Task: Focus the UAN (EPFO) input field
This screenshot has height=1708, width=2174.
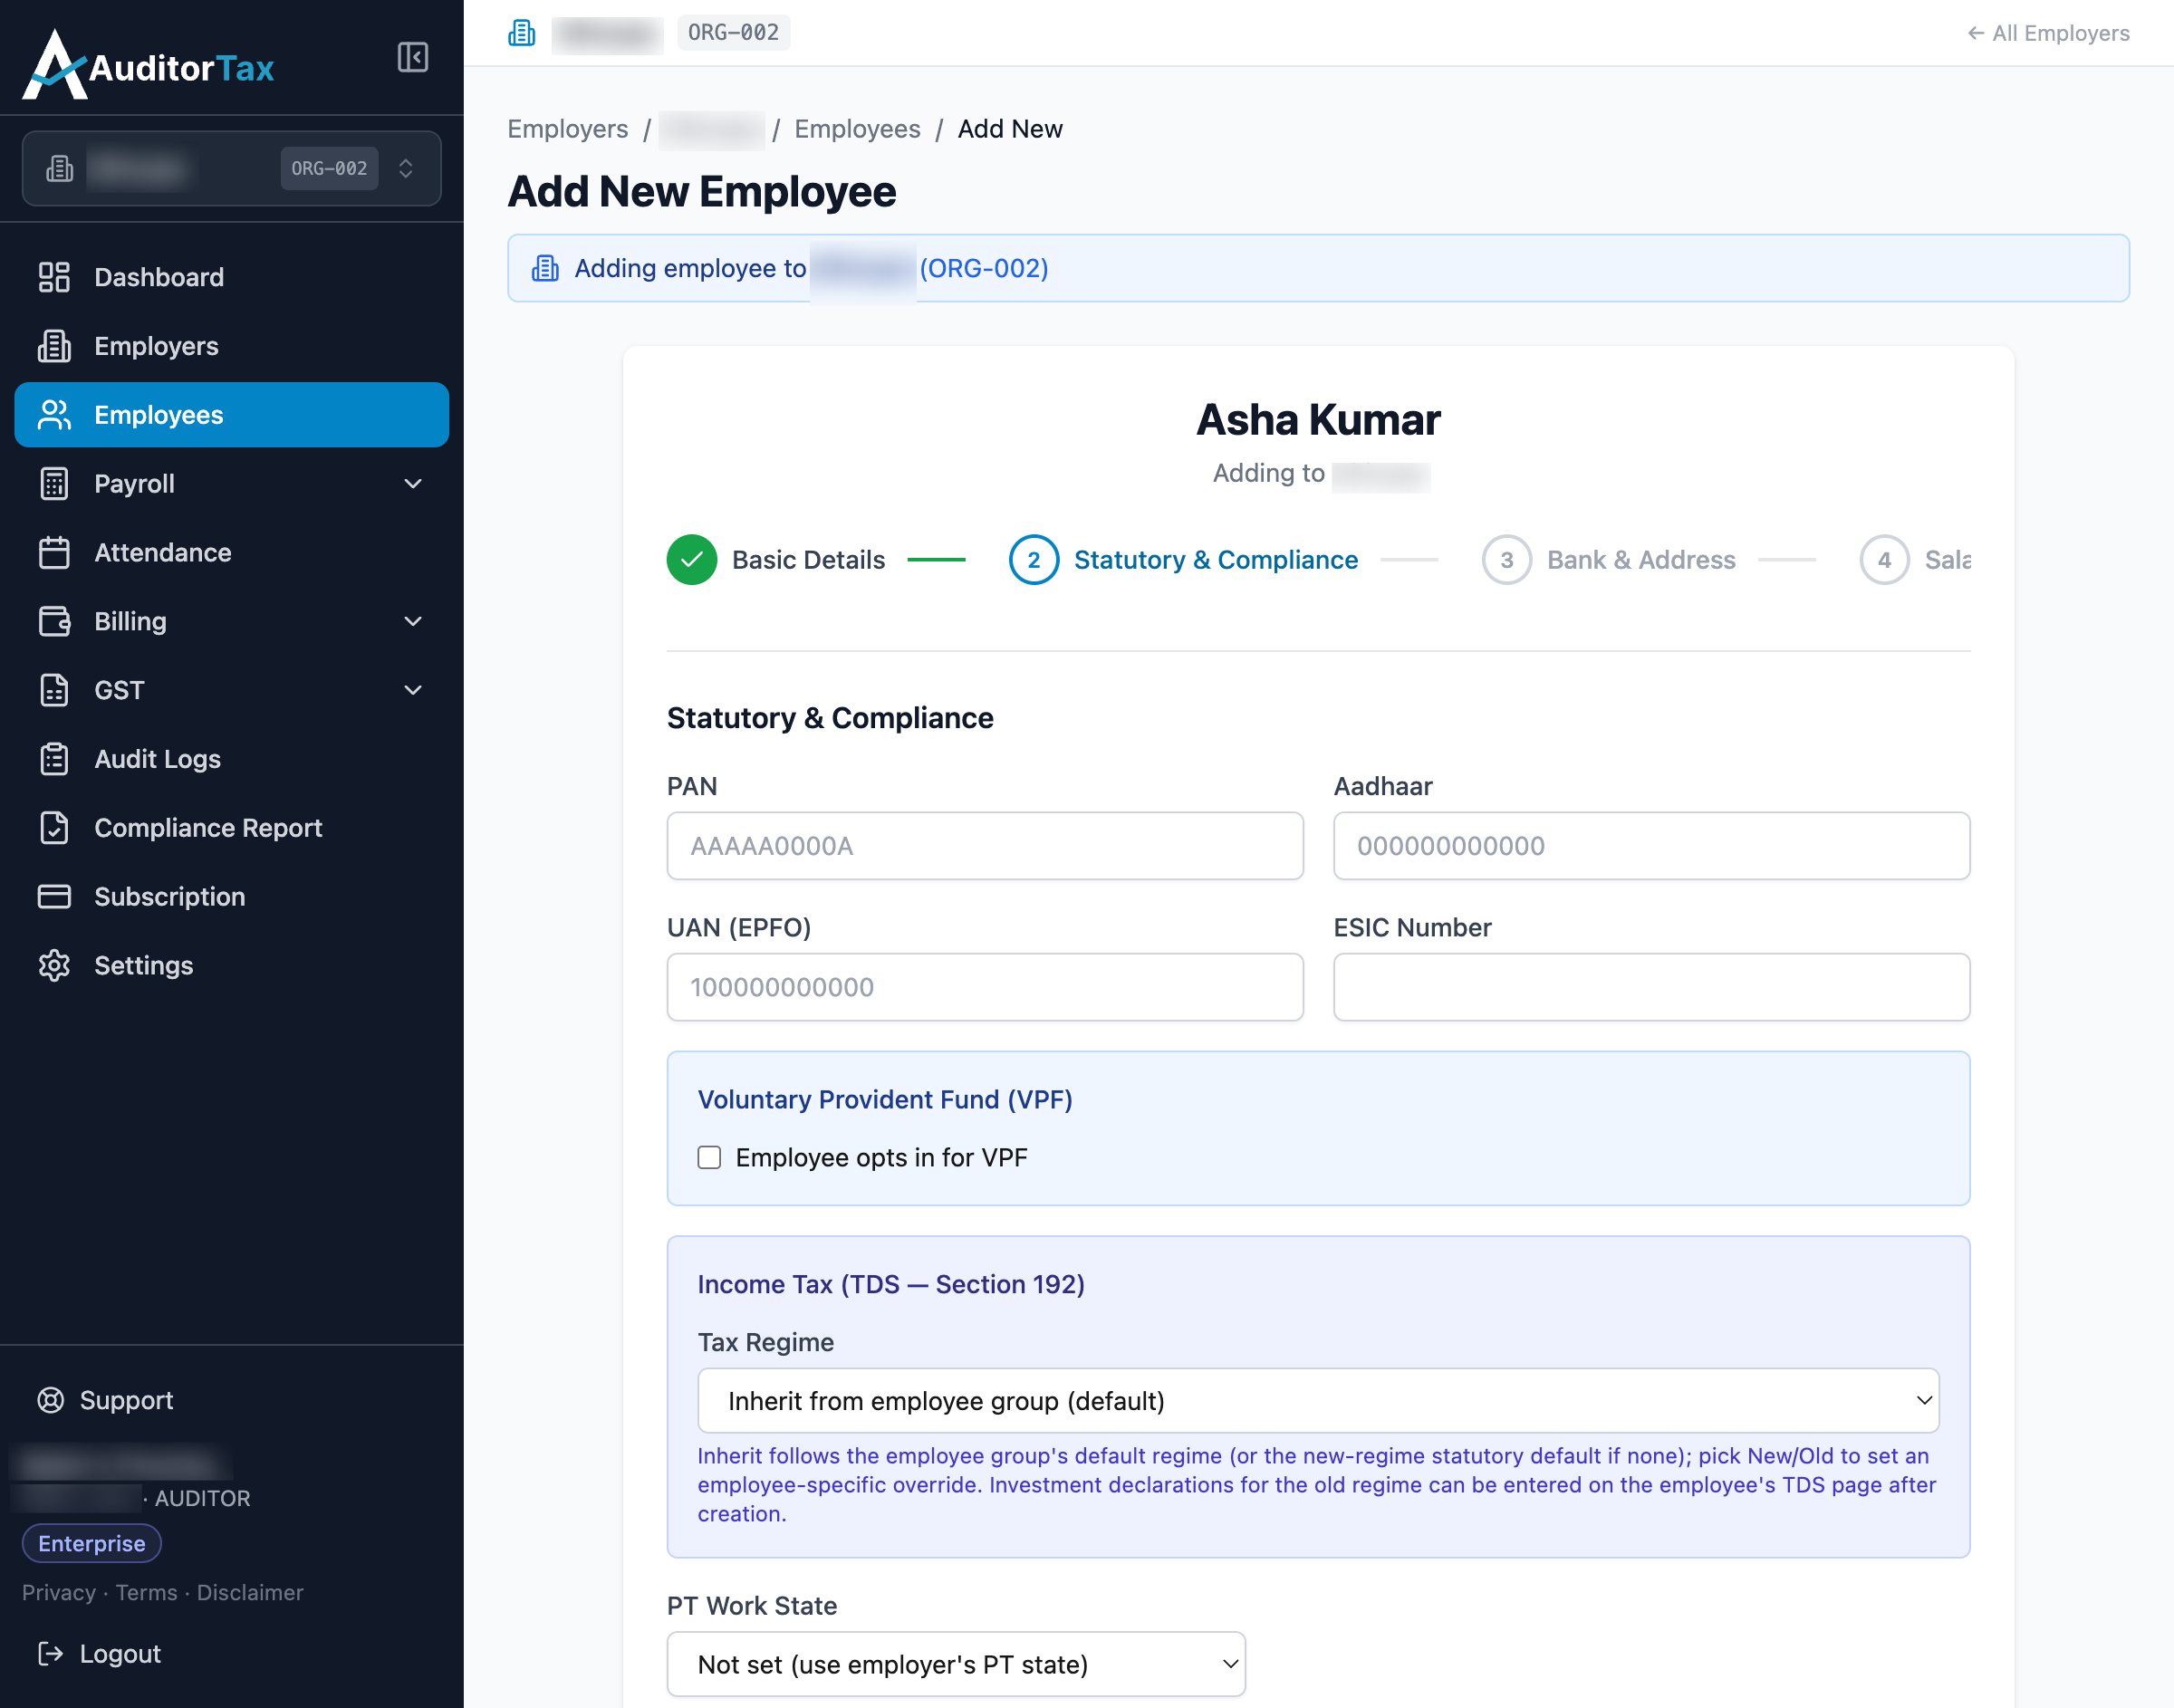Action: [985, 987]
